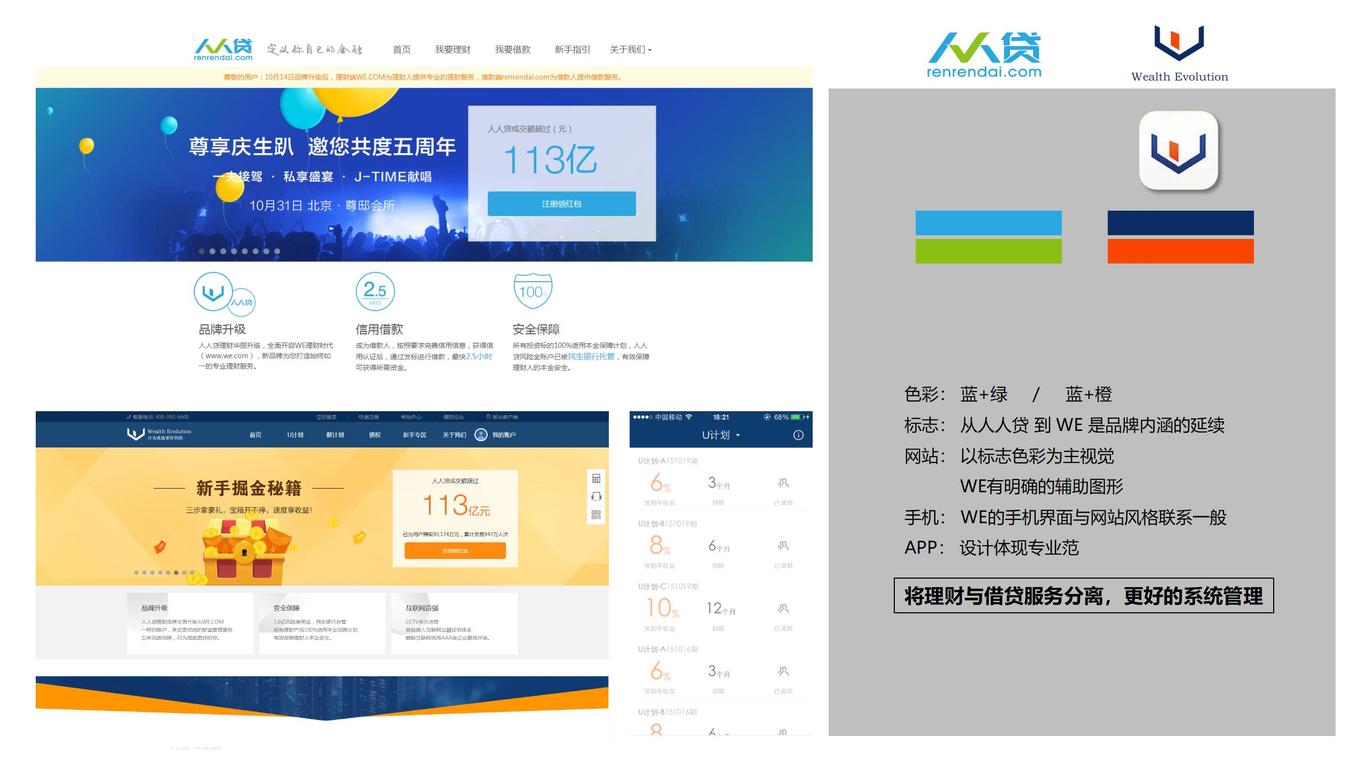This screenshot has width=1366, height=768.
Task: Open 我要借款 in the renrendai nav
Action: (x=512, y=49)
